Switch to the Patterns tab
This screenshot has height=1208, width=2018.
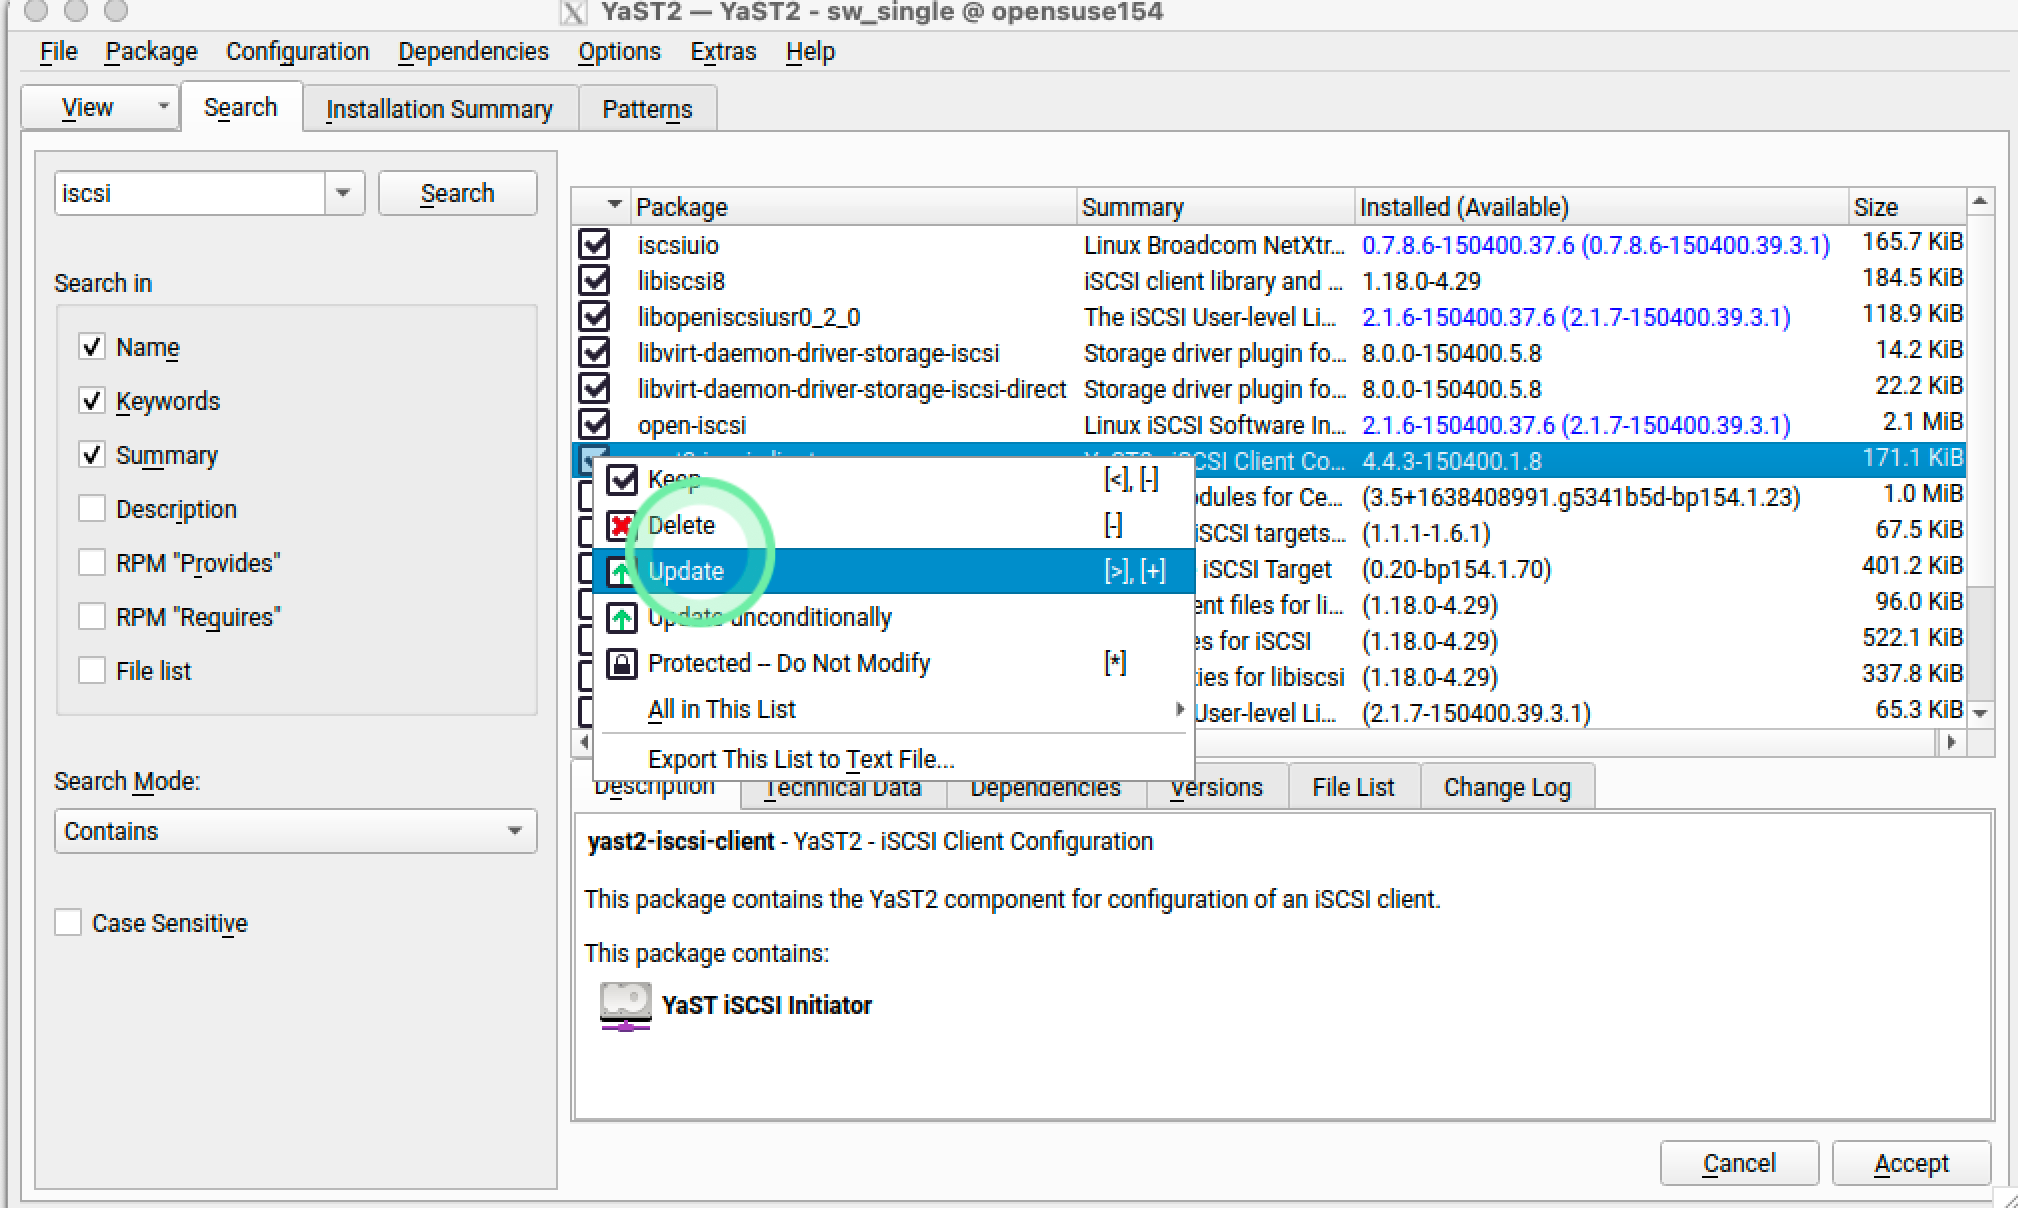pyautogui.click(x=647, y=109)
